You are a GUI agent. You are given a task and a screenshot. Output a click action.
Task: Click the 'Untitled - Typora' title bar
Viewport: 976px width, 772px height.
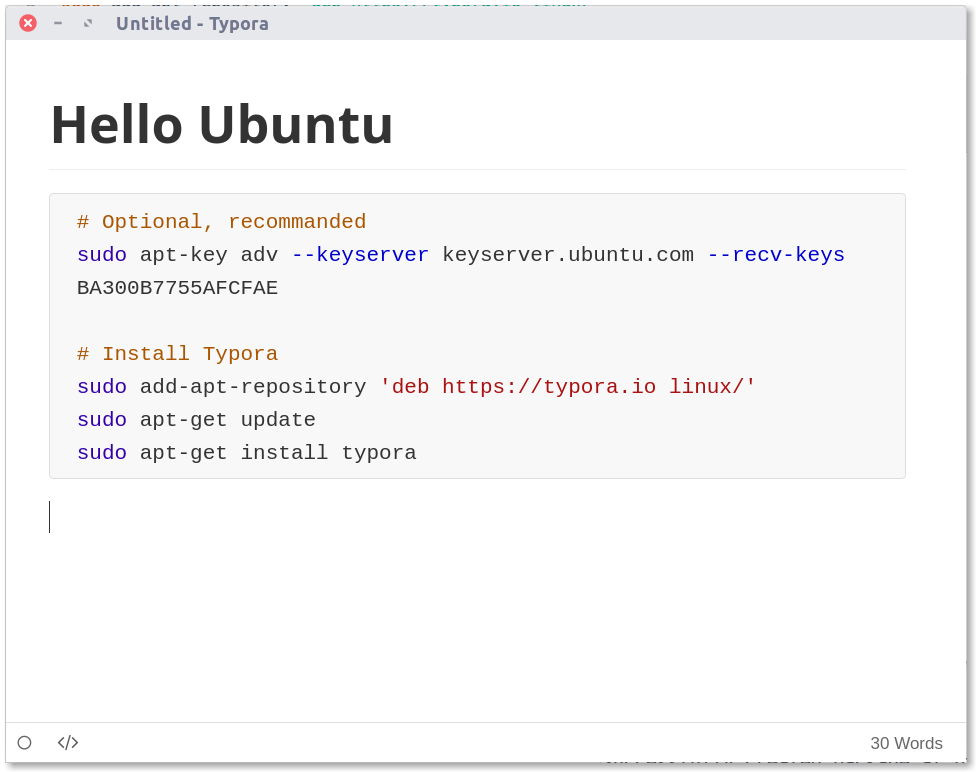click(x=192, y=24)
